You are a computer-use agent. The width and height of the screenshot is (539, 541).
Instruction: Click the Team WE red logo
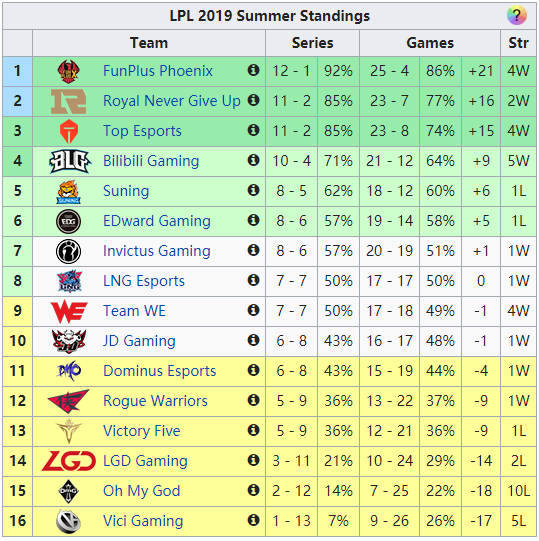click(69, 312)
